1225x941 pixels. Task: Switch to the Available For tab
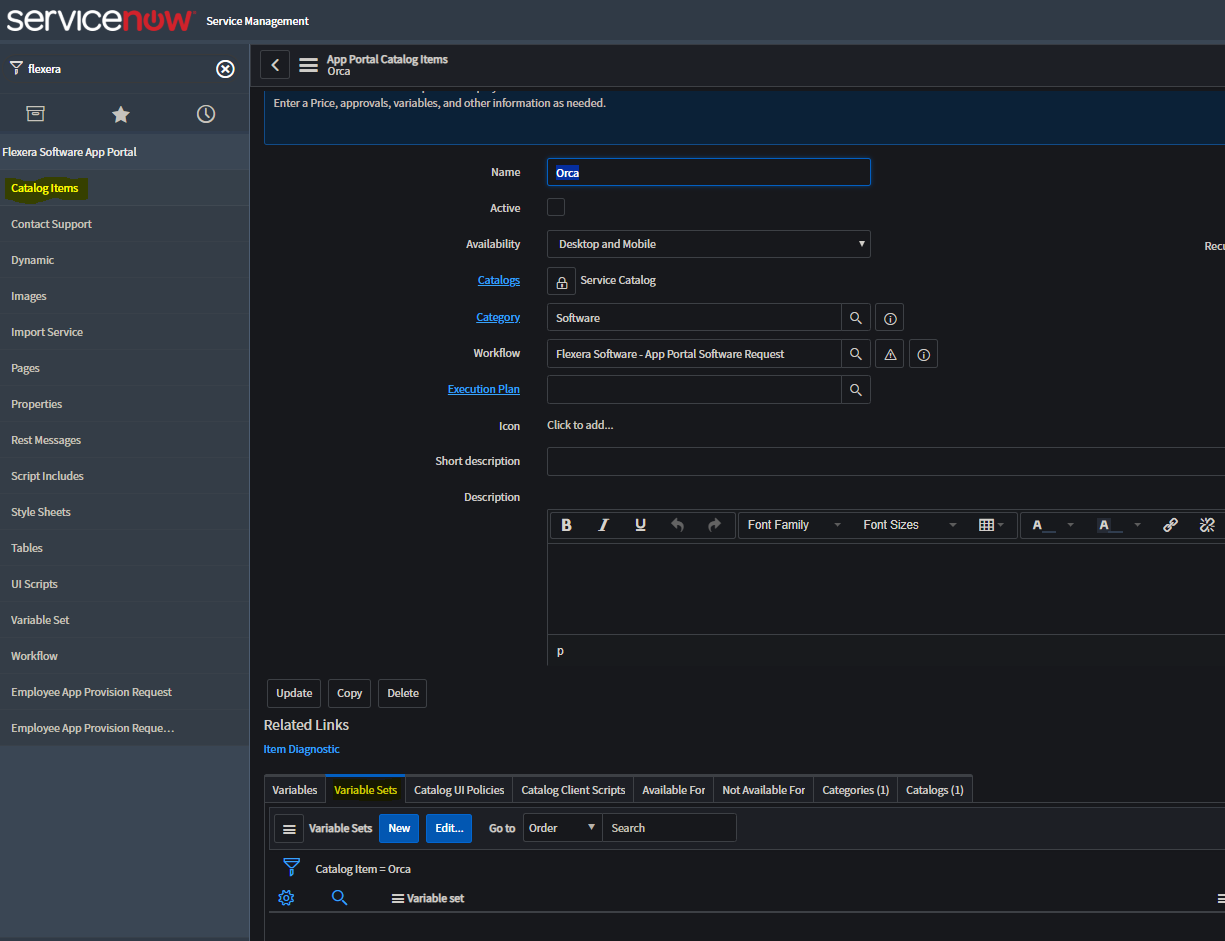point(674,790)
